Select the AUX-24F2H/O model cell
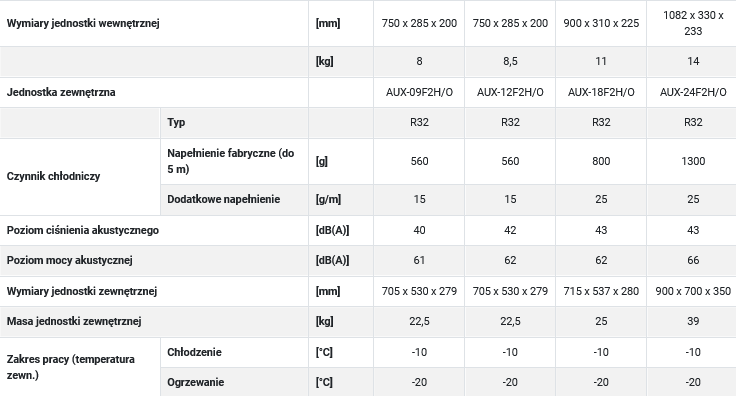The height and width of the screenshot is (396, 736). tap(693, 92)
